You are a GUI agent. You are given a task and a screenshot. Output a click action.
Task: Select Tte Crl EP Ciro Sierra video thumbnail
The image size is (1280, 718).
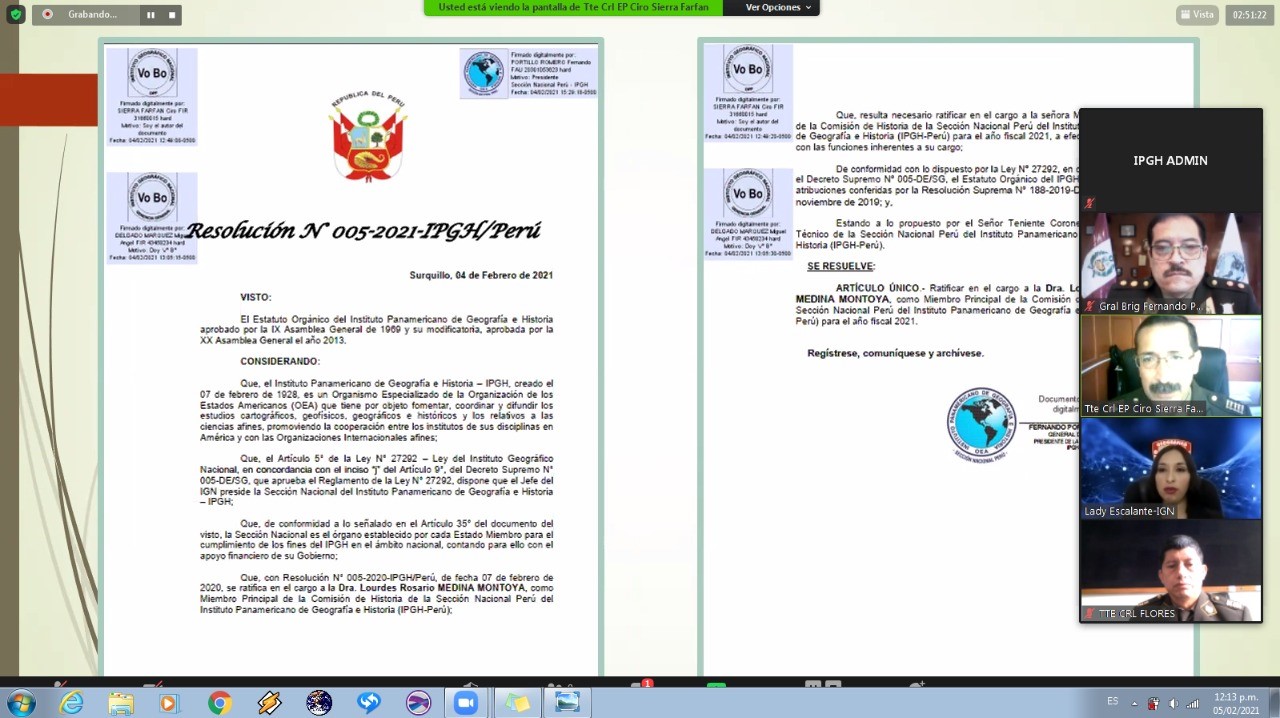(x=1170, y=366)
